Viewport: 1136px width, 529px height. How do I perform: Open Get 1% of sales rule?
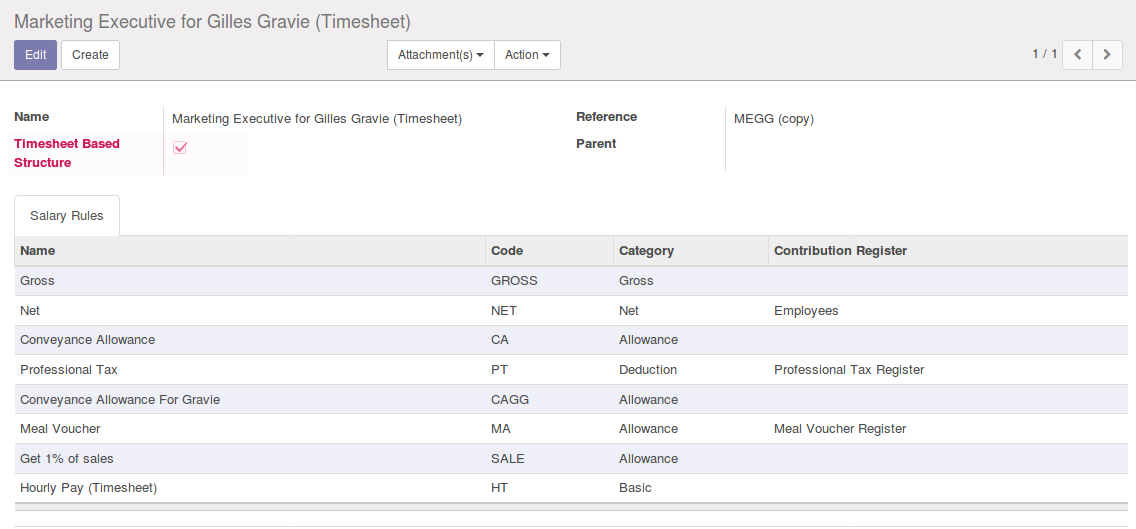point(67,459)
